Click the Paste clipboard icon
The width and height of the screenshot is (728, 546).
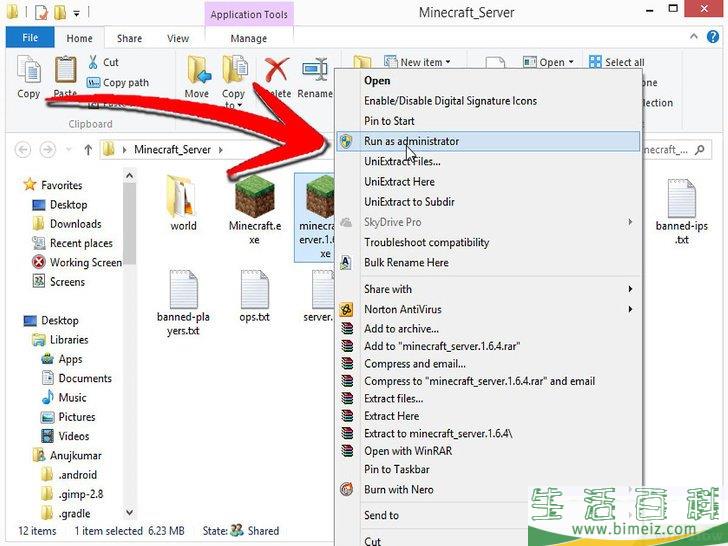(x=65, y=70)
